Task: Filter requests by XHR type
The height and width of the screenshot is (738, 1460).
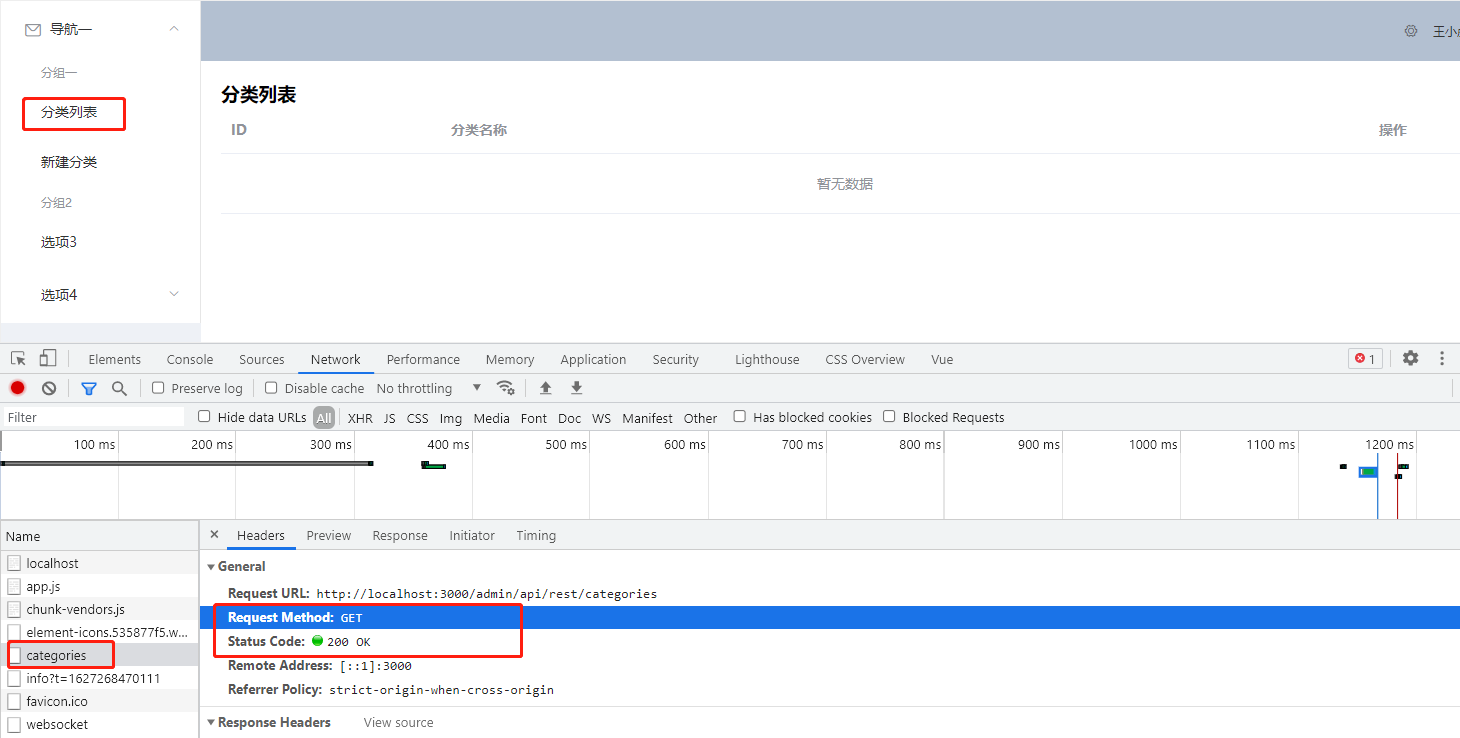Action: coord(360,418)
